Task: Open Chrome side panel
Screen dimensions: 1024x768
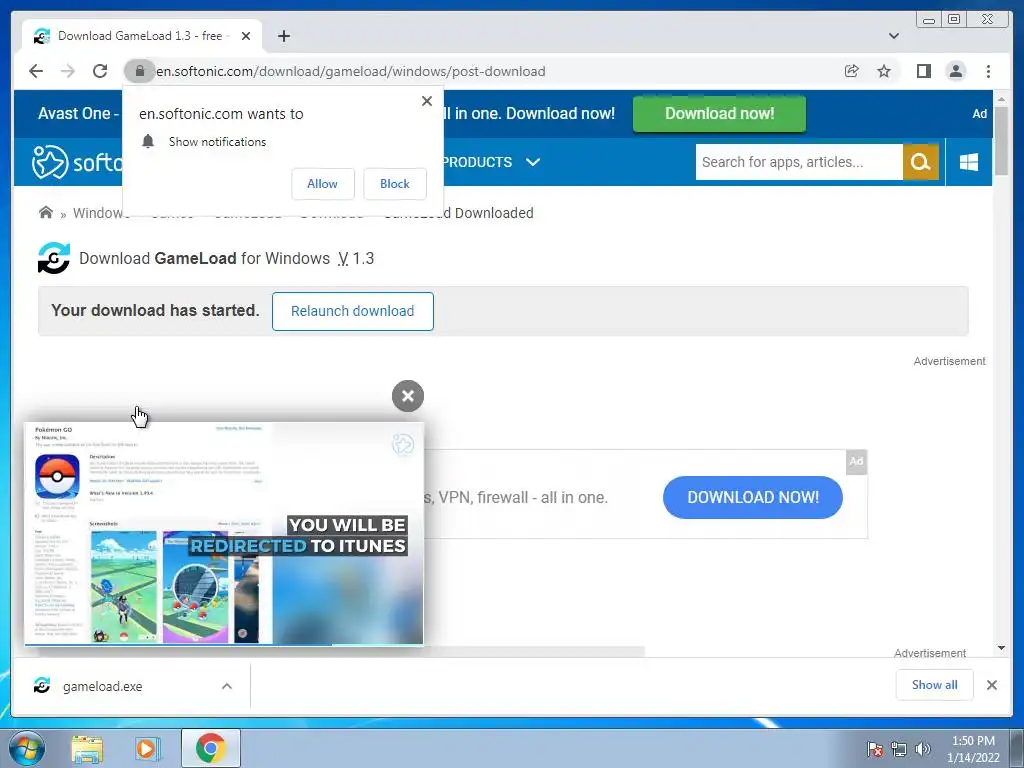Action: pos(923,71)
